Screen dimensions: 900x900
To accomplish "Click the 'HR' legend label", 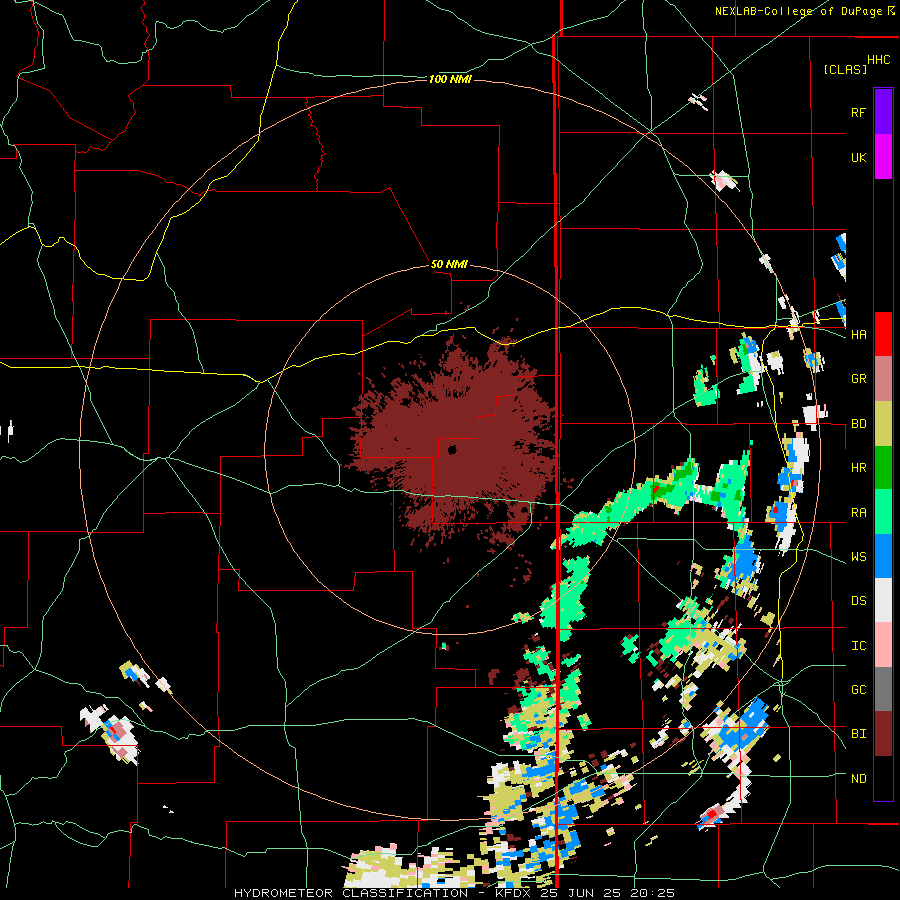I will coord(858,468).
